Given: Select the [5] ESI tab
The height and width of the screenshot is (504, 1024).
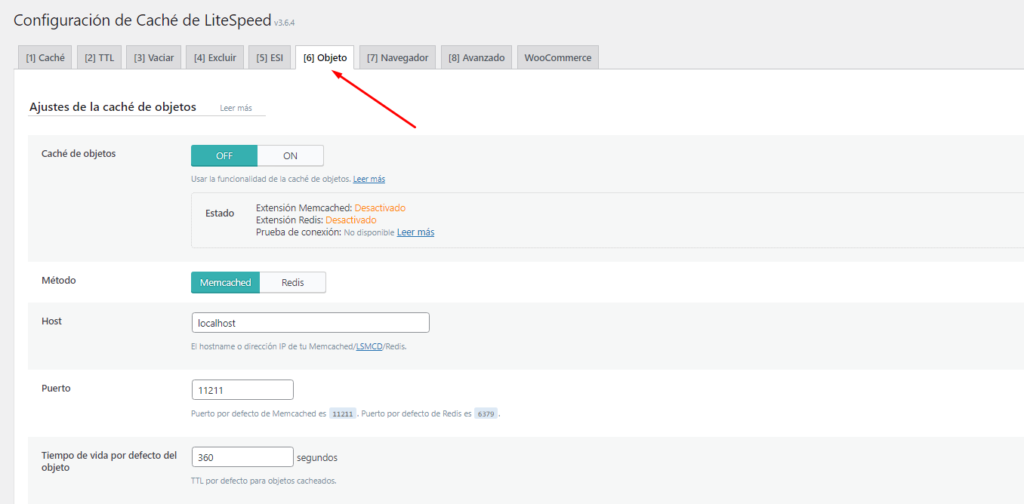Looking at the screenshot, I should [x=270, y=57].
